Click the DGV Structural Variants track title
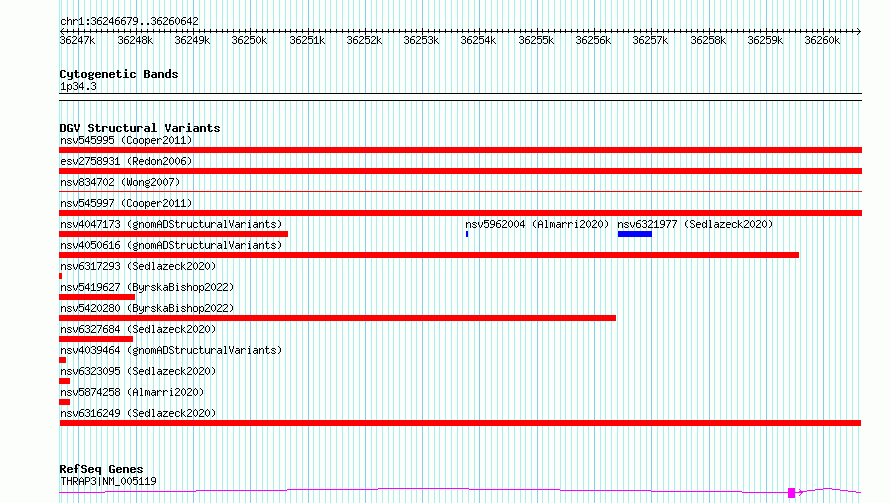This screenshot has height=503, width=890. coord(140,128)
